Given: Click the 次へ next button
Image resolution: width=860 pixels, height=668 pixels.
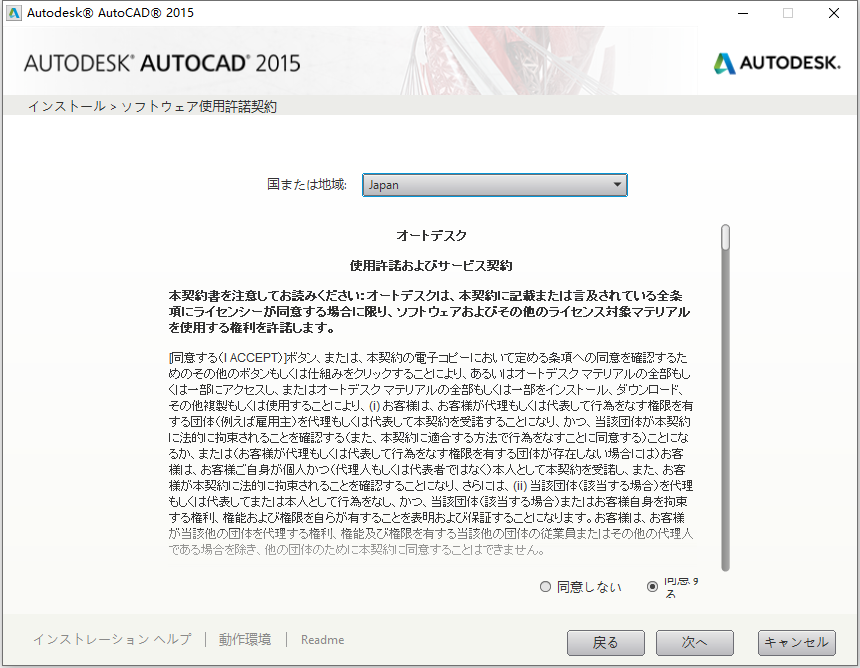Looking at the screenshot, I should tap(695, 642).
